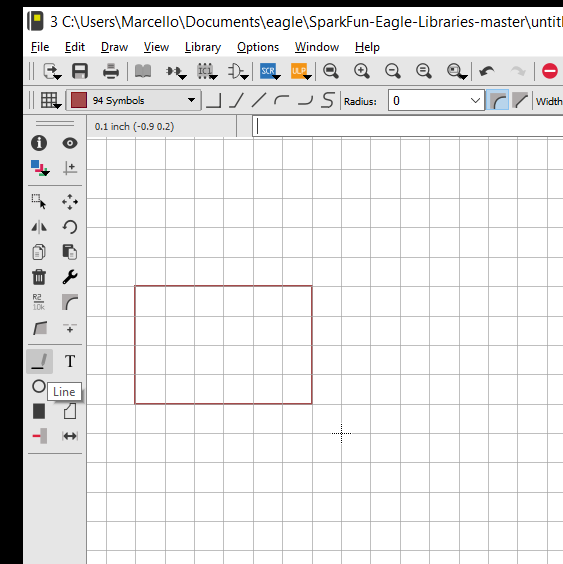The height and width of the screenshot is (564, 563).
Task: Run the ULP program button
Action: point(300,71)
